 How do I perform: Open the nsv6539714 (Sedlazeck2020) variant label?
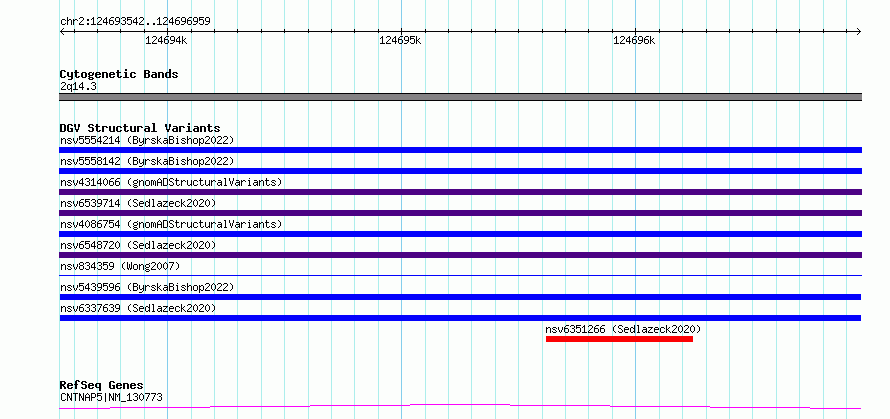[138, 203]
